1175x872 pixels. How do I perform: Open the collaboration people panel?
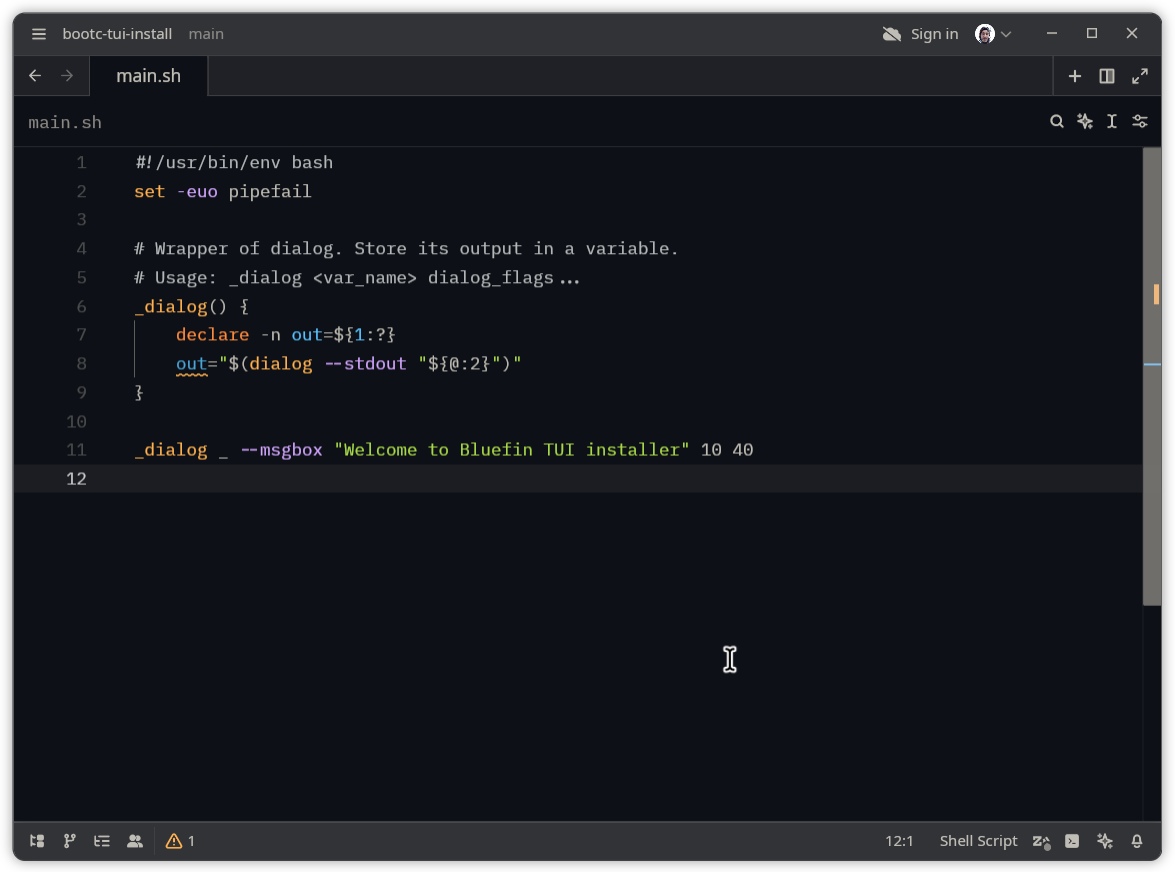pos(135,841)
